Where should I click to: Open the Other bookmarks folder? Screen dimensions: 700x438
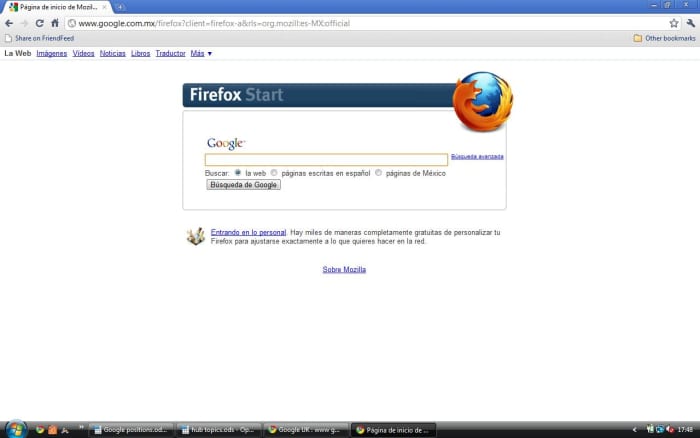click(x=664, y=38)
